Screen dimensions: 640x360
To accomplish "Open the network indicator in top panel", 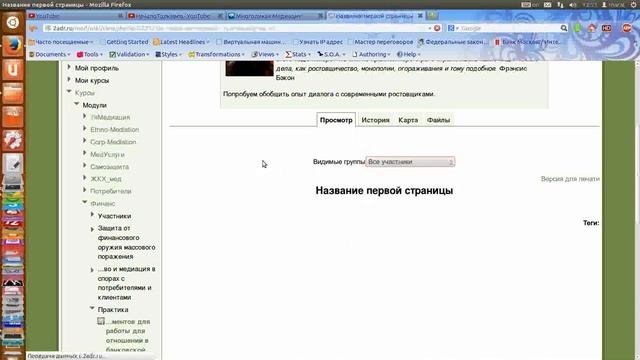I will (x=560, y=5).
